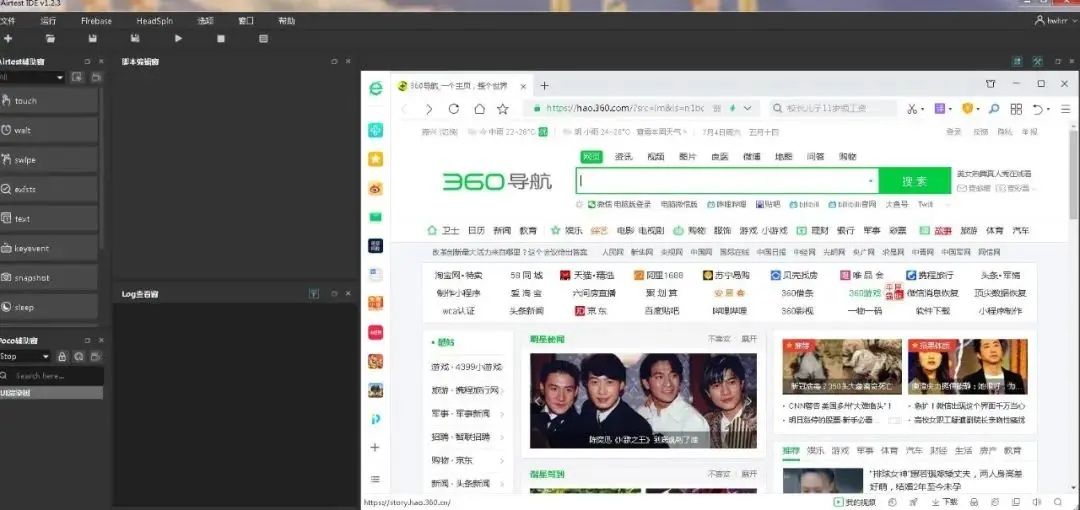The width and height of the screenshot is (1080, 510).
Task: Open the HeadSpin menu
Action: coord(155,21)
